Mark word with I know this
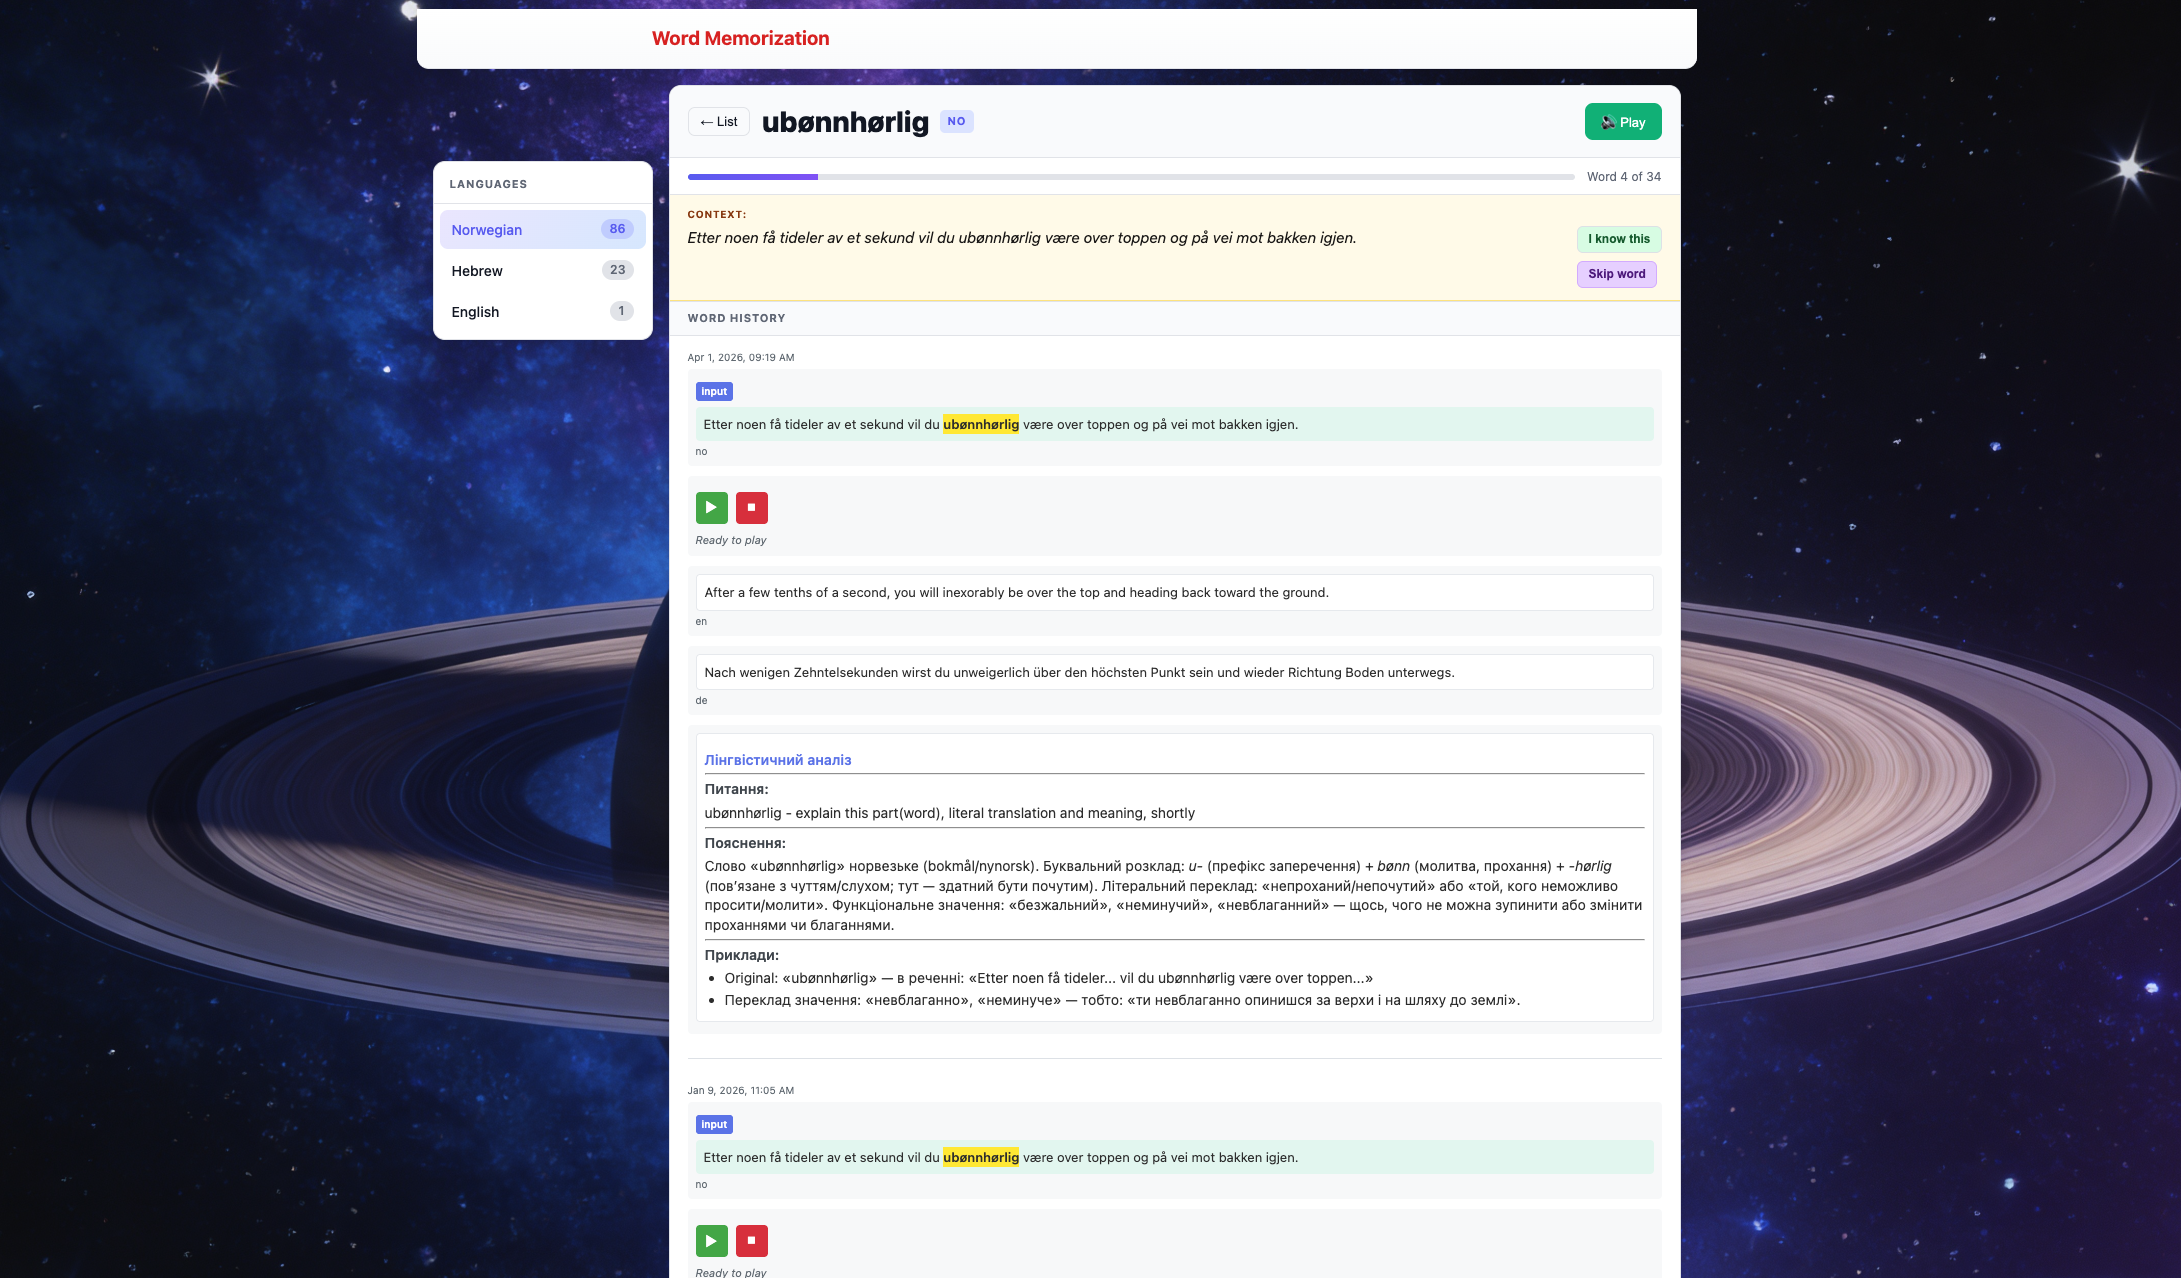The width and height of the screenshot is (2181, 1278). click(x=1619, y=239)
